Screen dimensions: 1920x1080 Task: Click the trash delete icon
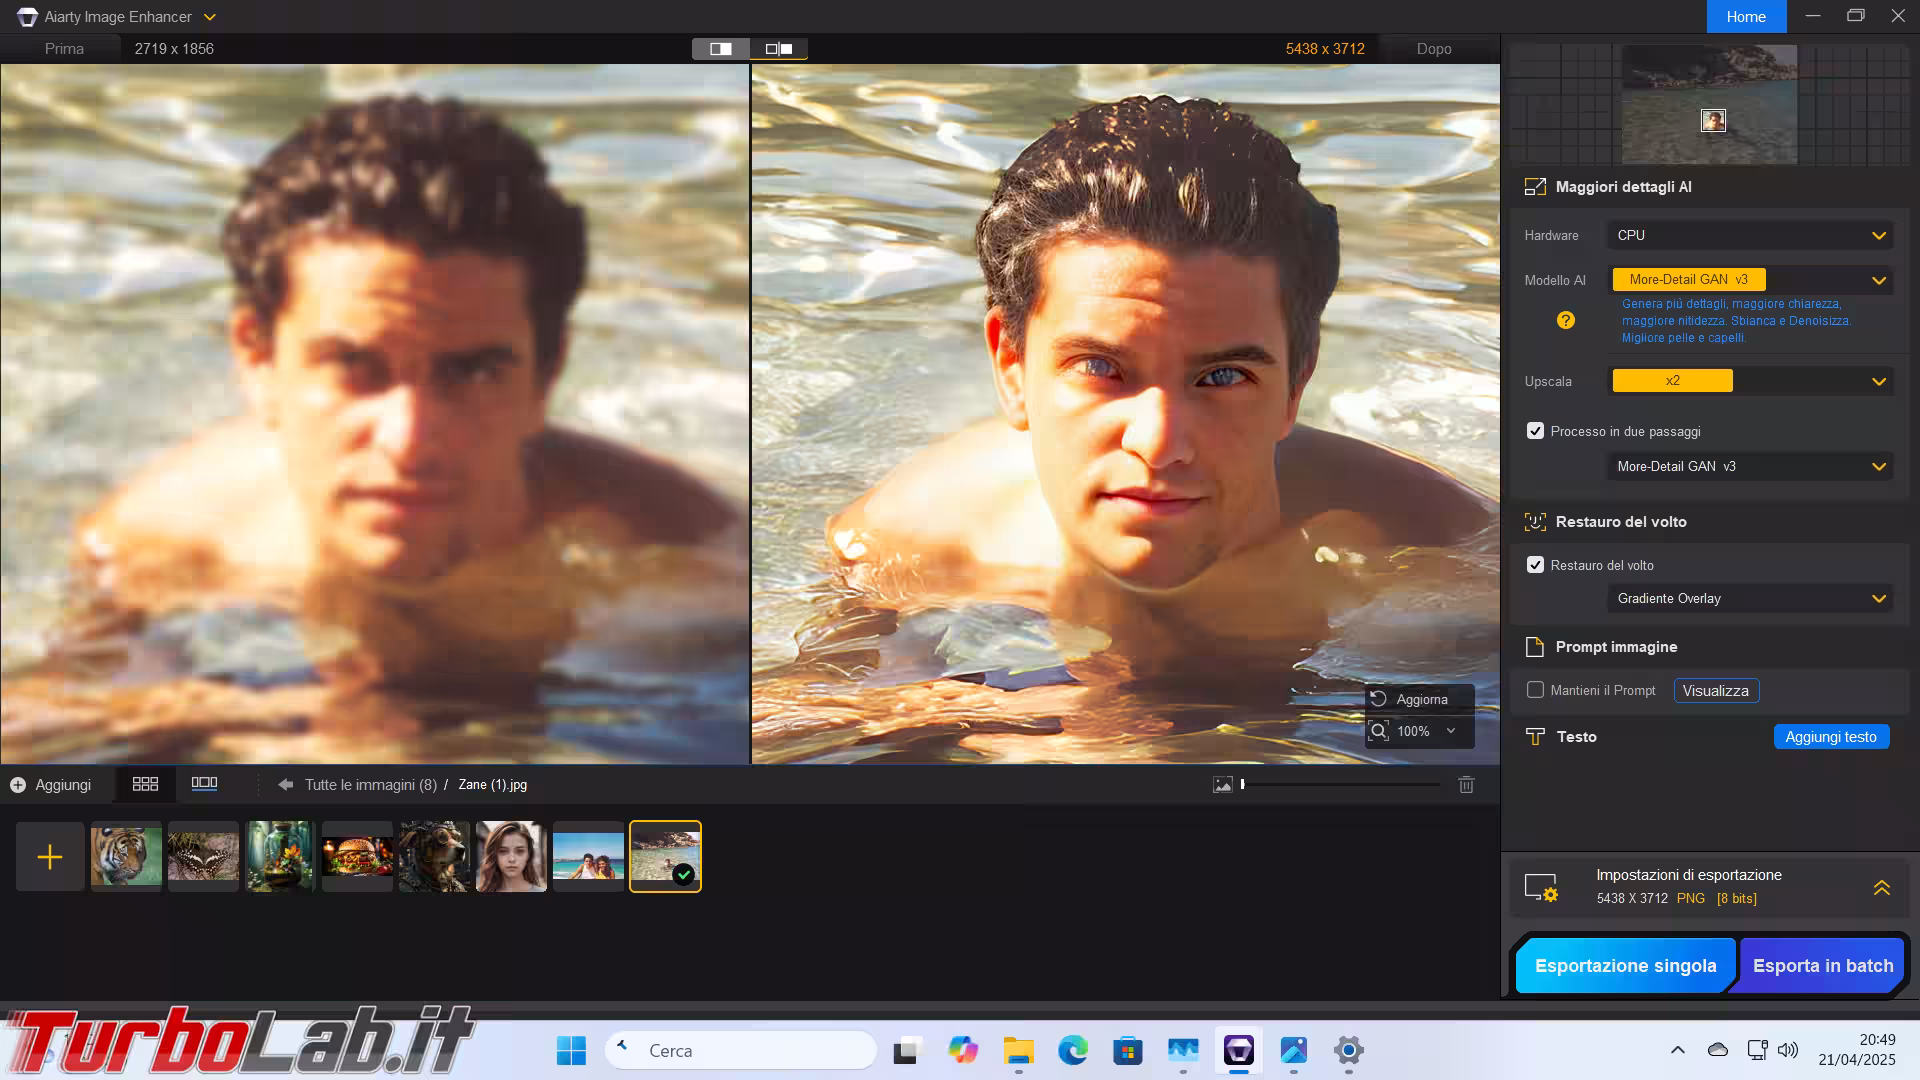coord(1466,785)
